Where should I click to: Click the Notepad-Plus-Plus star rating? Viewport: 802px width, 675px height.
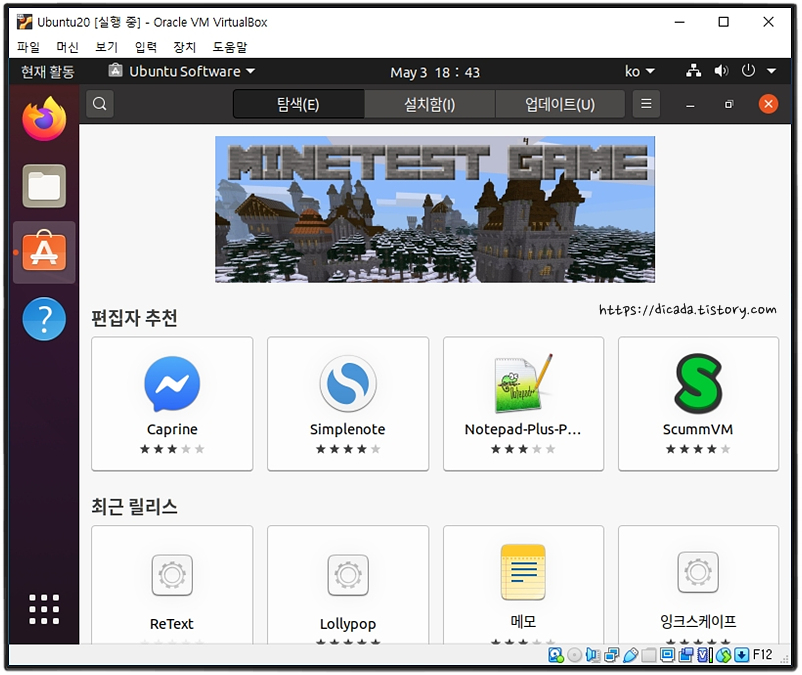(523, 449)
